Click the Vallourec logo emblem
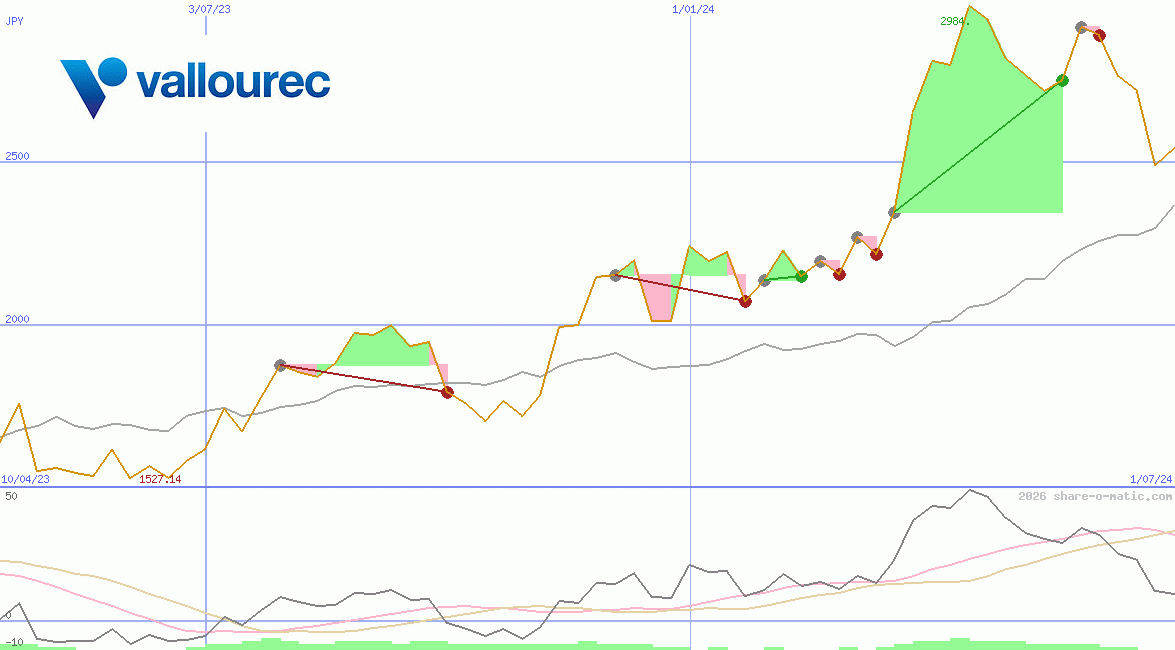Screen dimensions: 1175x650 coord(92,85)
